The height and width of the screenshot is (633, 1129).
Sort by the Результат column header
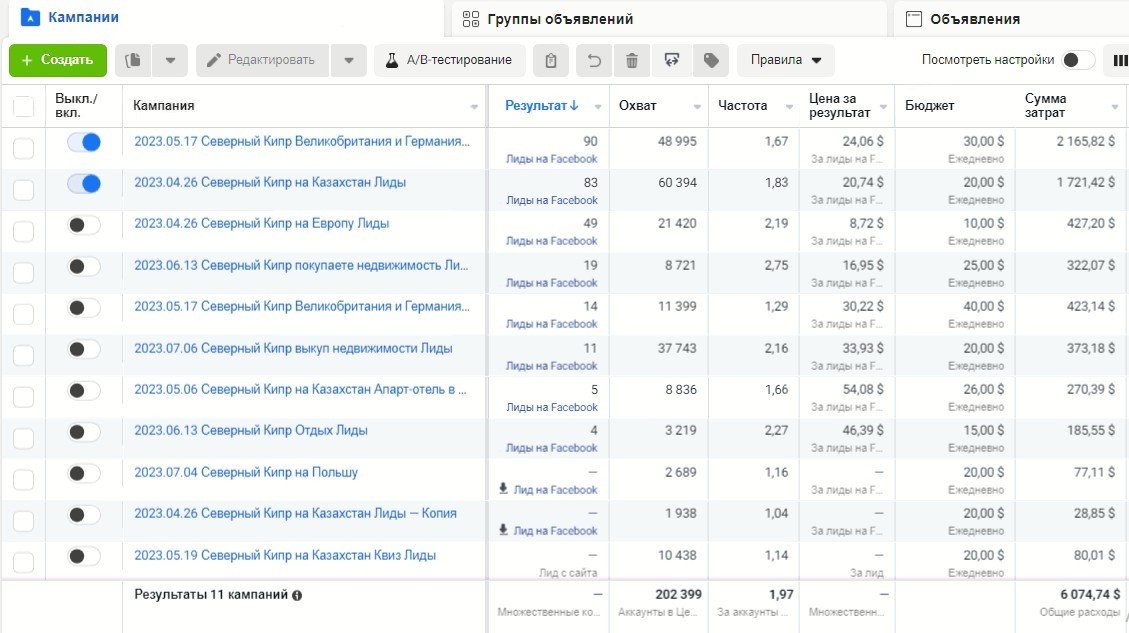coord(541,106)
